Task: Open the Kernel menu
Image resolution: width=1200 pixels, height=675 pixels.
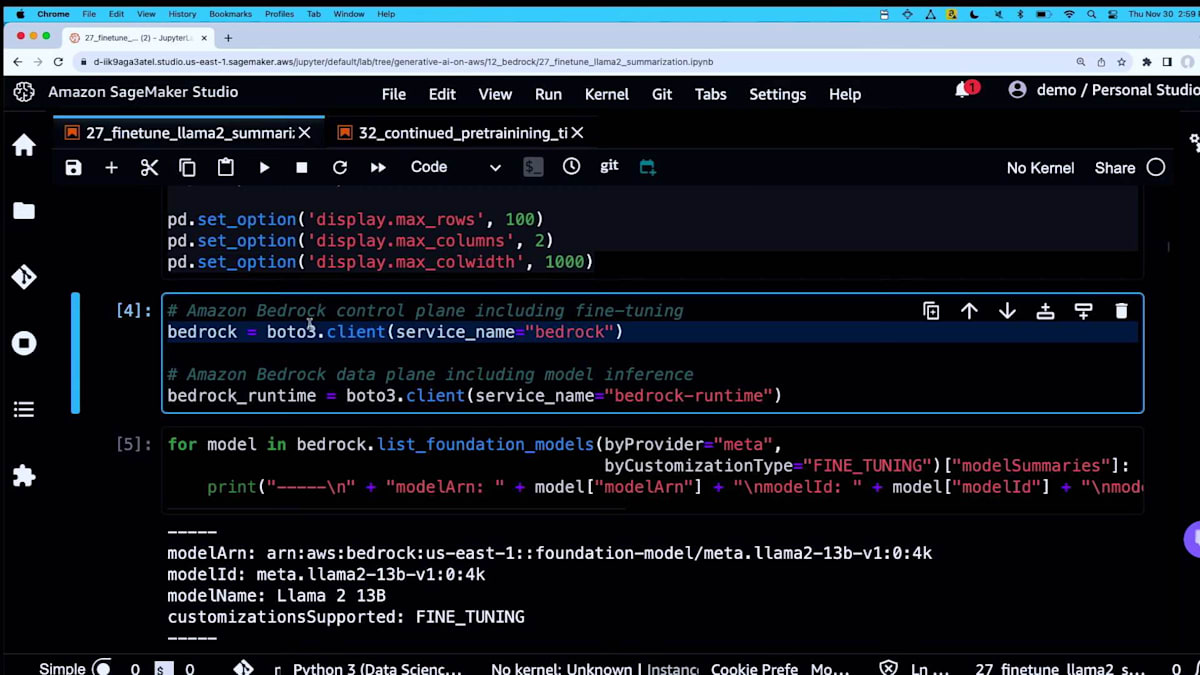Action: click(x=606, y=94)
